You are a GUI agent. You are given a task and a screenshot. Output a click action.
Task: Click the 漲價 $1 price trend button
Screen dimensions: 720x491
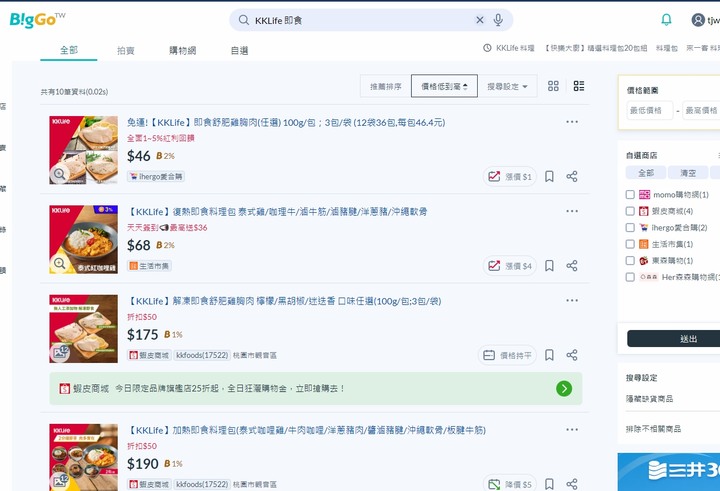[x=510, y=176]
